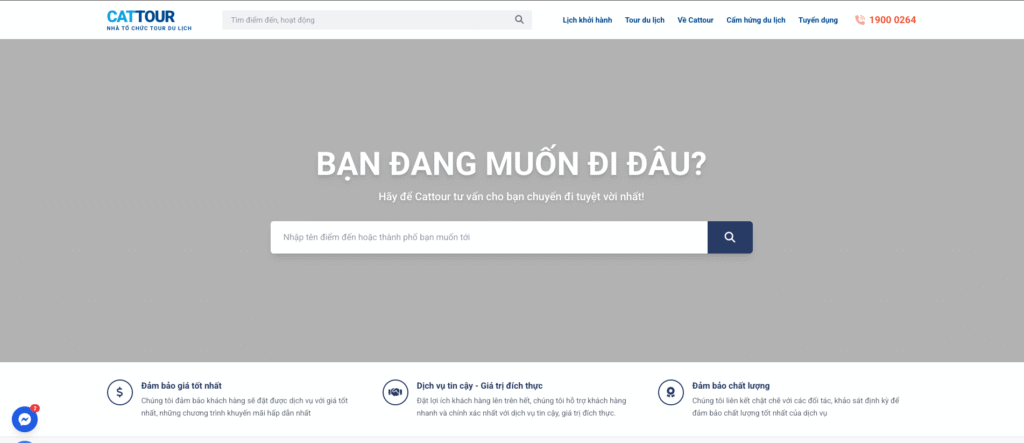Open the Tuyển dụng careers link

[x=818, y=20]
